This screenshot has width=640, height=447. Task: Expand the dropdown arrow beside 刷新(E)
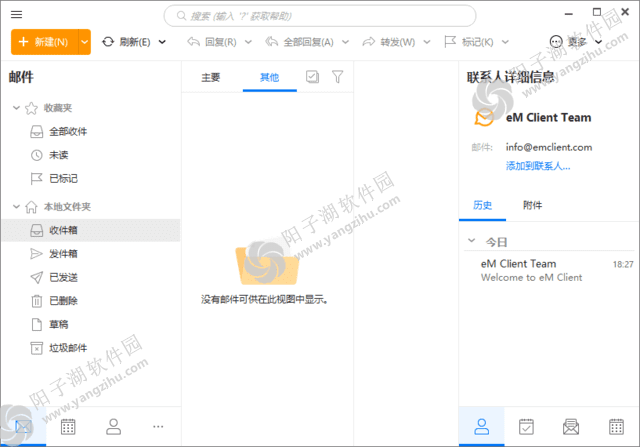pos(162,42)
